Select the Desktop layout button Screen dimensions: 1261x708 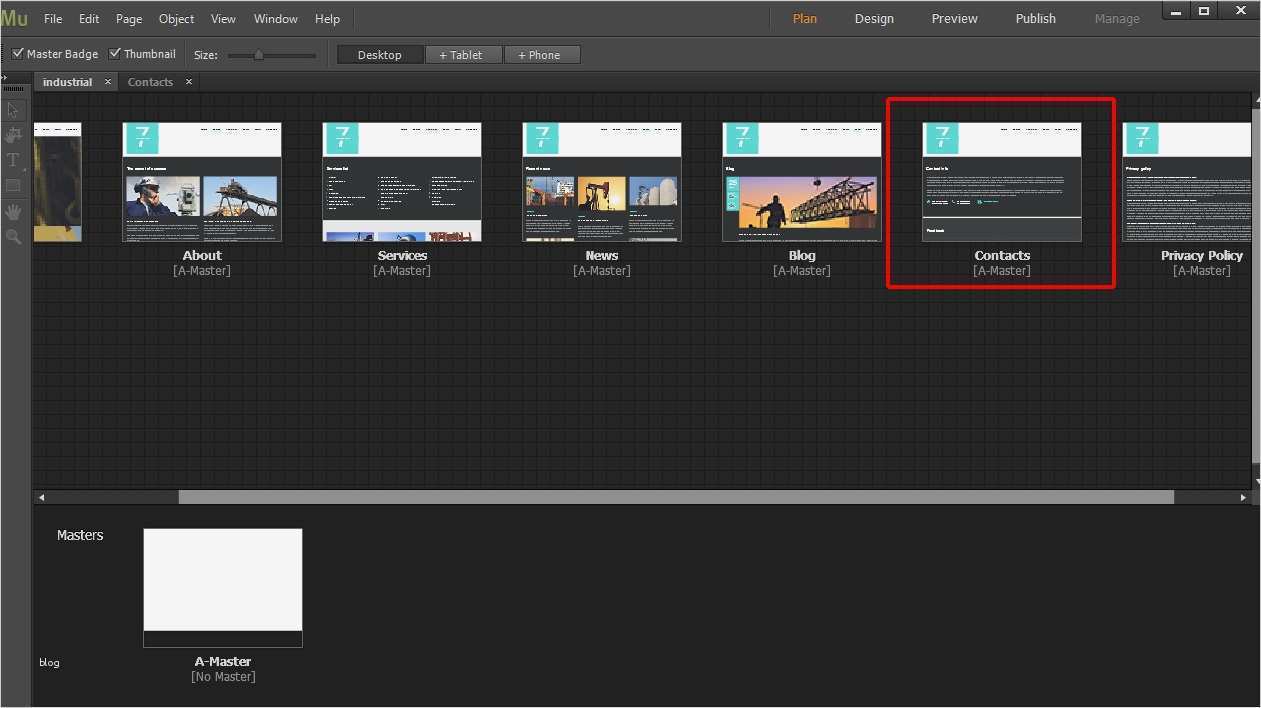tap(380, 55)
